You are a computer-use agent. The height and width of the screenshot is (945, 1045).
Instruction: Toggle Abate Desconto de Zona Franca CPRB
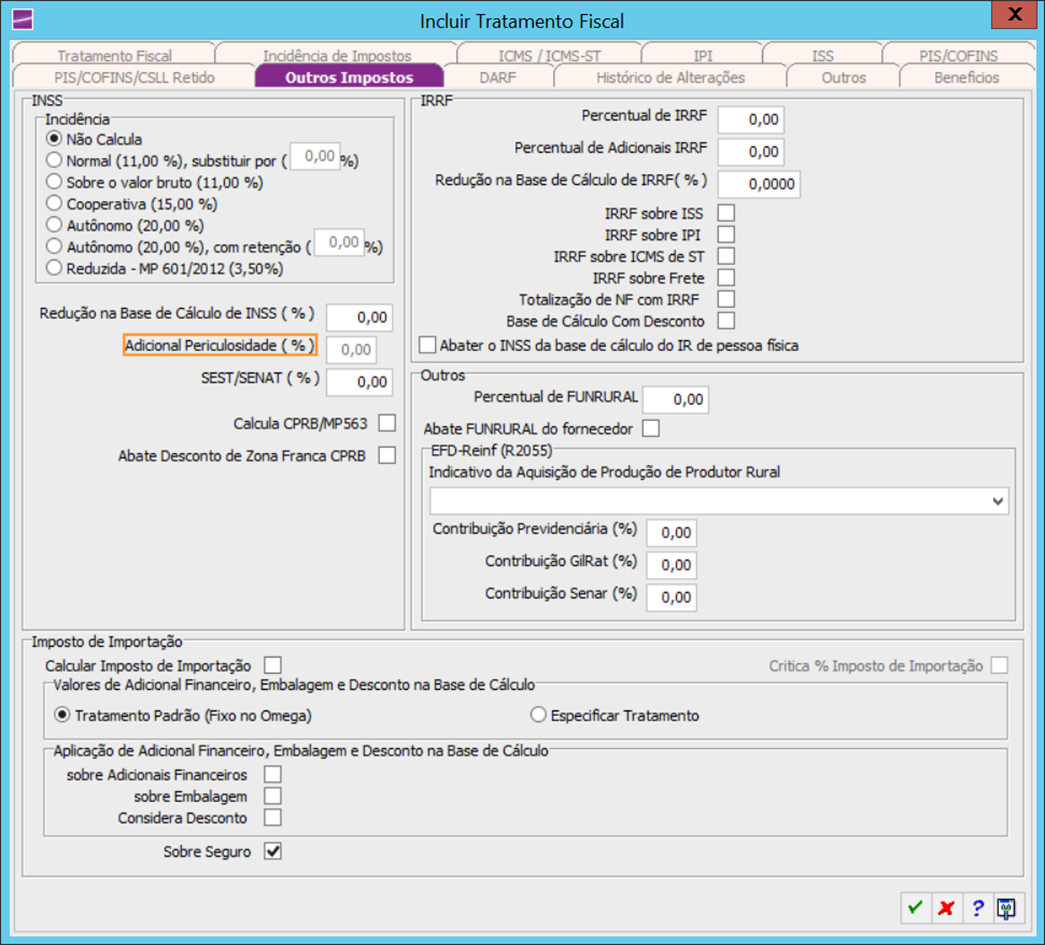click(x=387, y=455)
